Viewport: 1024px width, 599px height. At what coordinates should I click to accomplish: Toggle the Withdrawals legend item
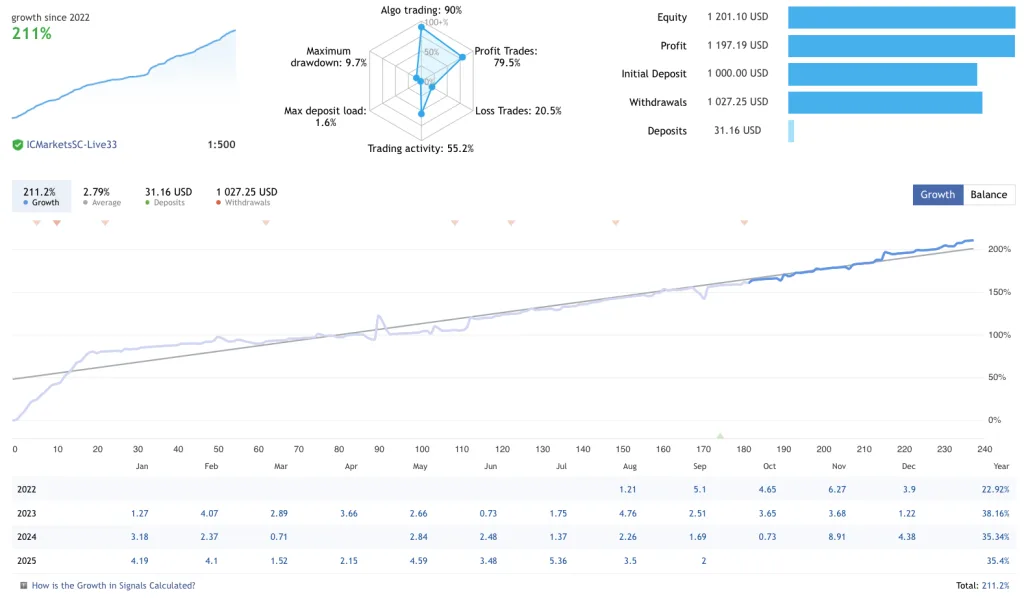tap(246, 196)
